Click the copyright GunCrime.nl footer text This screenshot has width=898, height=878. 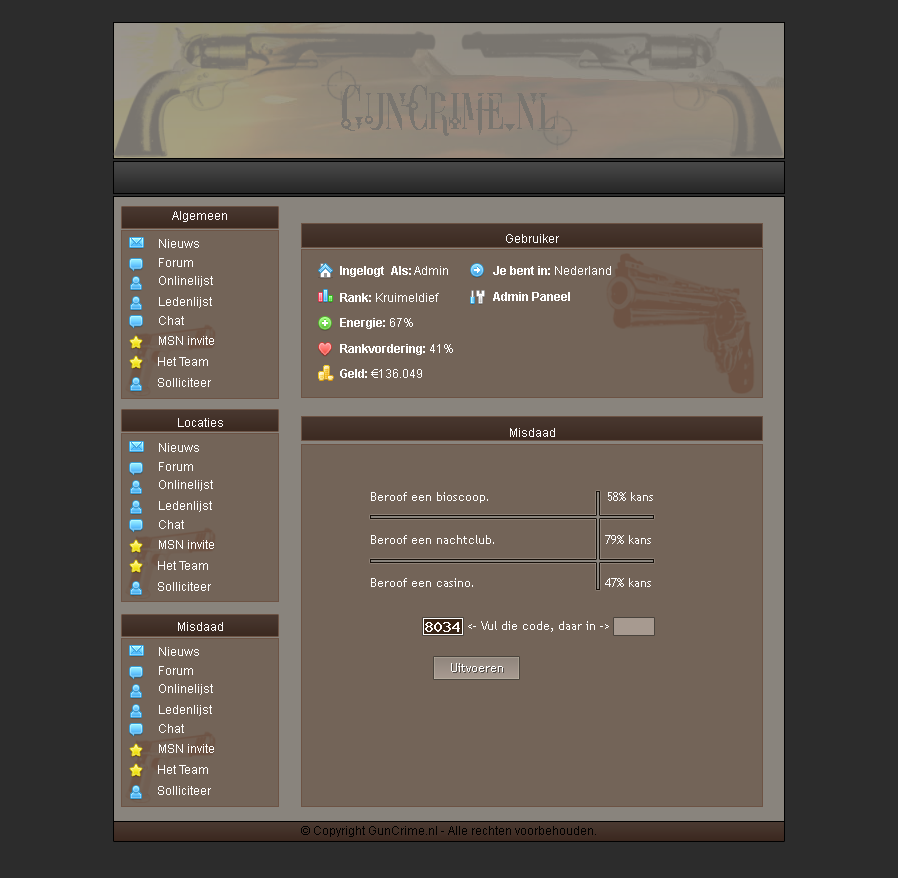448,831
